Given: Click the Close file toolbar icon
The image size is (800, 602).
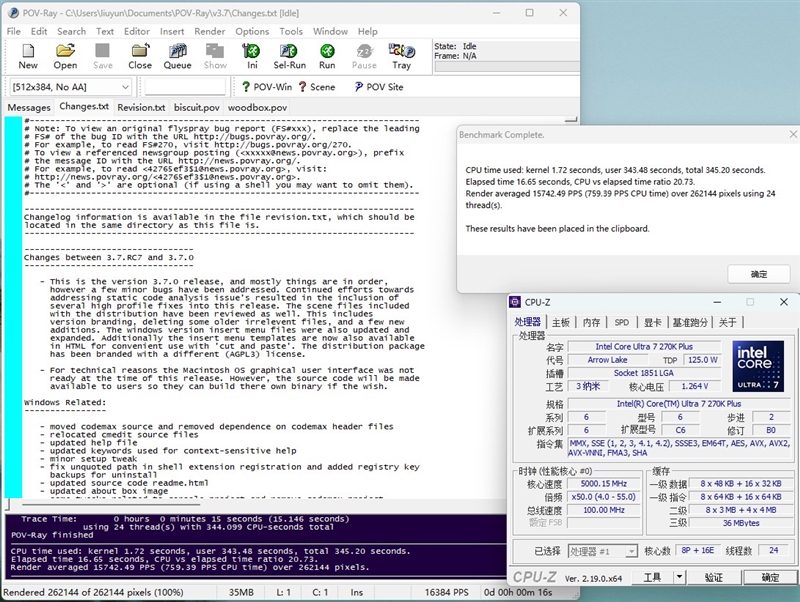Looking at the screenshot, I should [140, 56].
